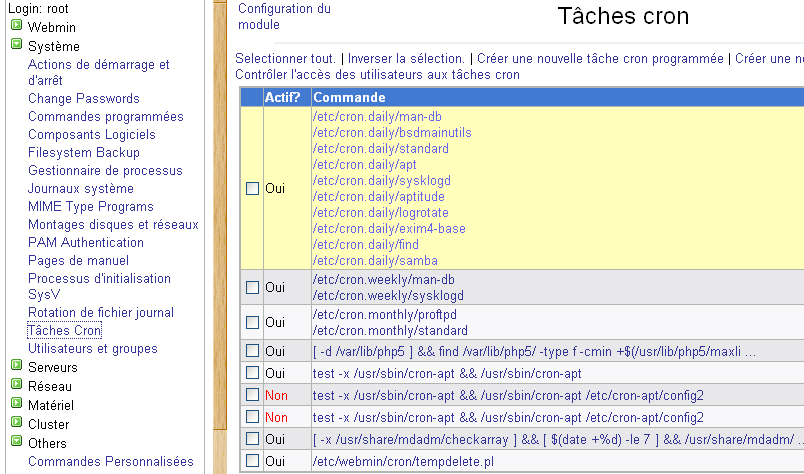Image resolution: width=804 pixels, height=474 pixels.
Task: Open Contrôler l'accès des utilisateurs link
Action: coord(377,75)
